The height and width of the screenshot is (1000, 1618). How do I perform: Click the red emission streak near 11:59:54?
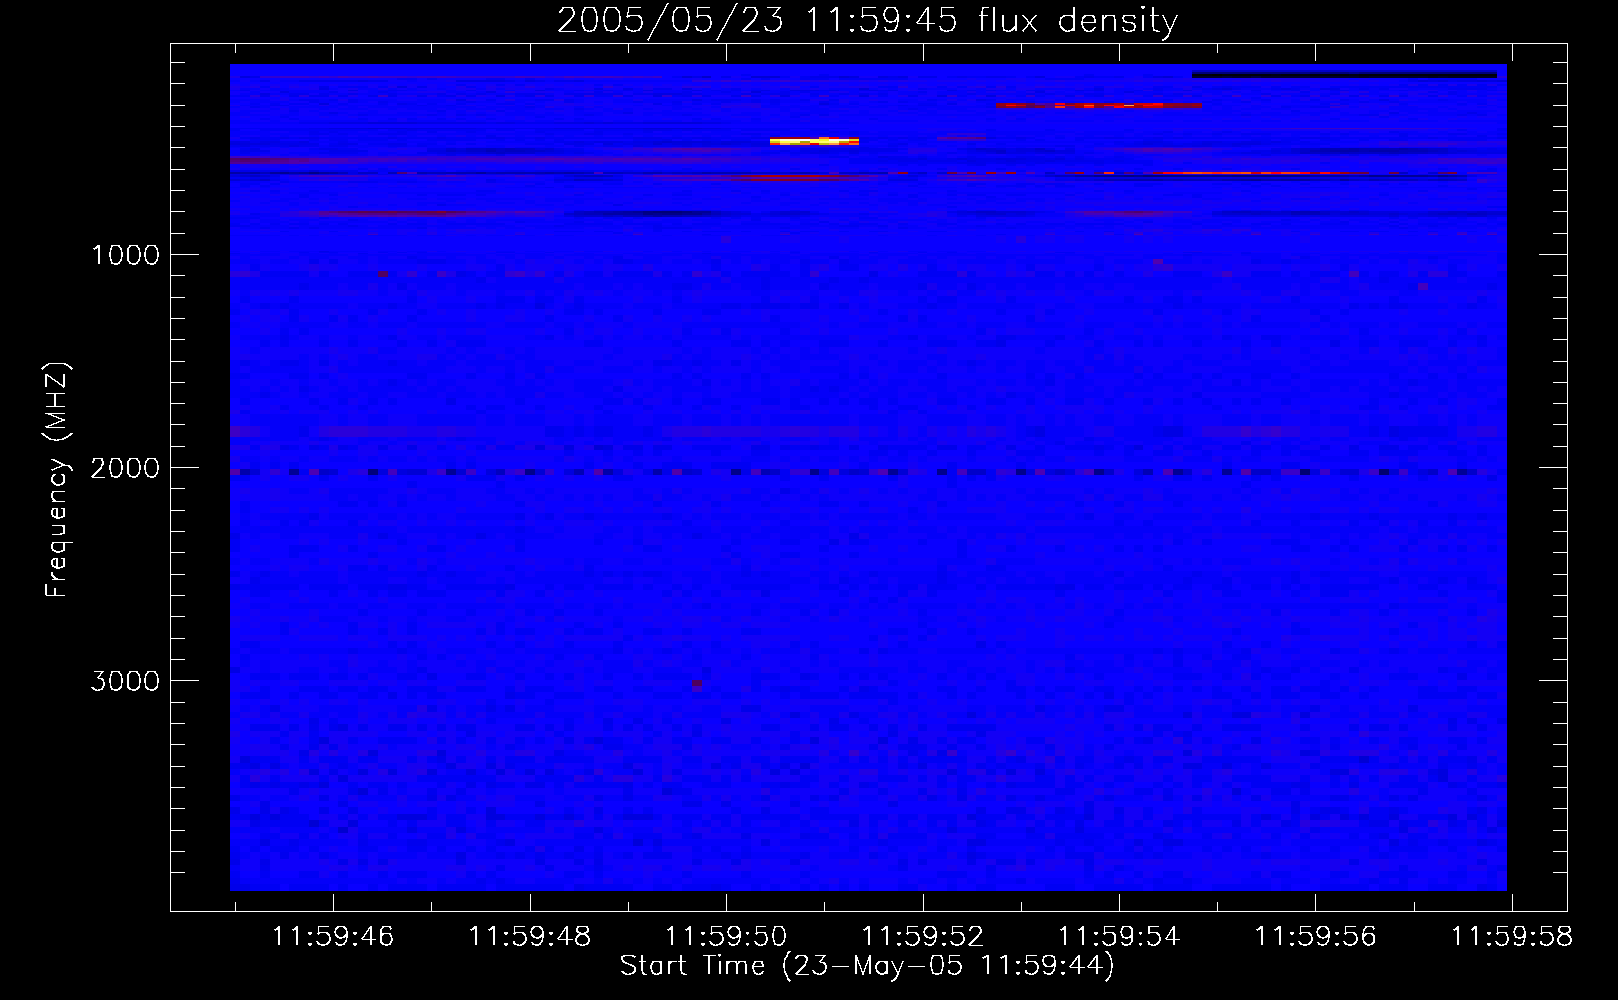coord(1098,105)
